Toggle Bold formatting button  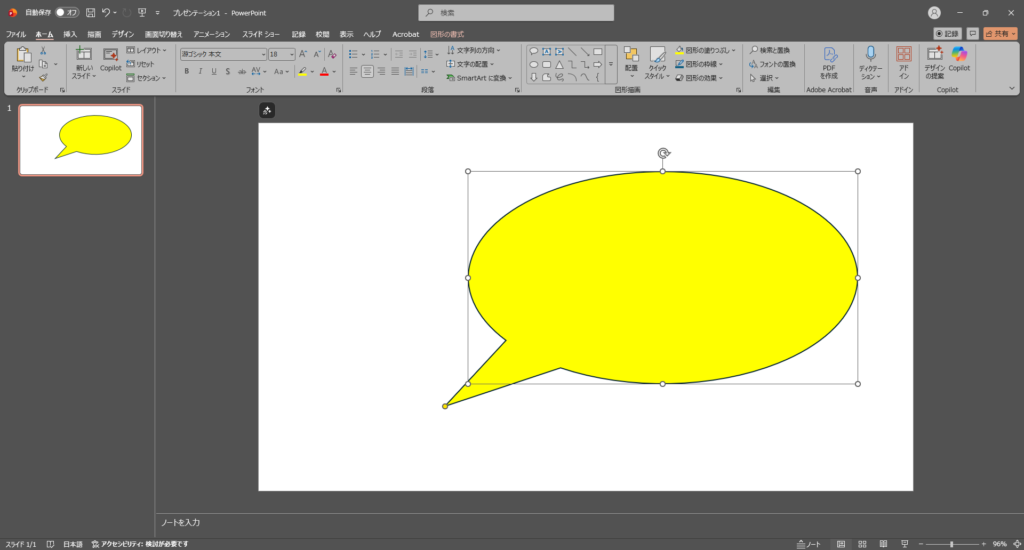coord(186,72)
